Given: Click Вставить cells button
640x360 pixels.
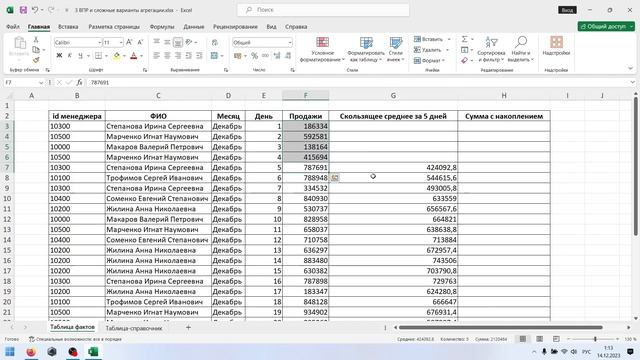Looking at the screenshot, I should click(428, 39).
